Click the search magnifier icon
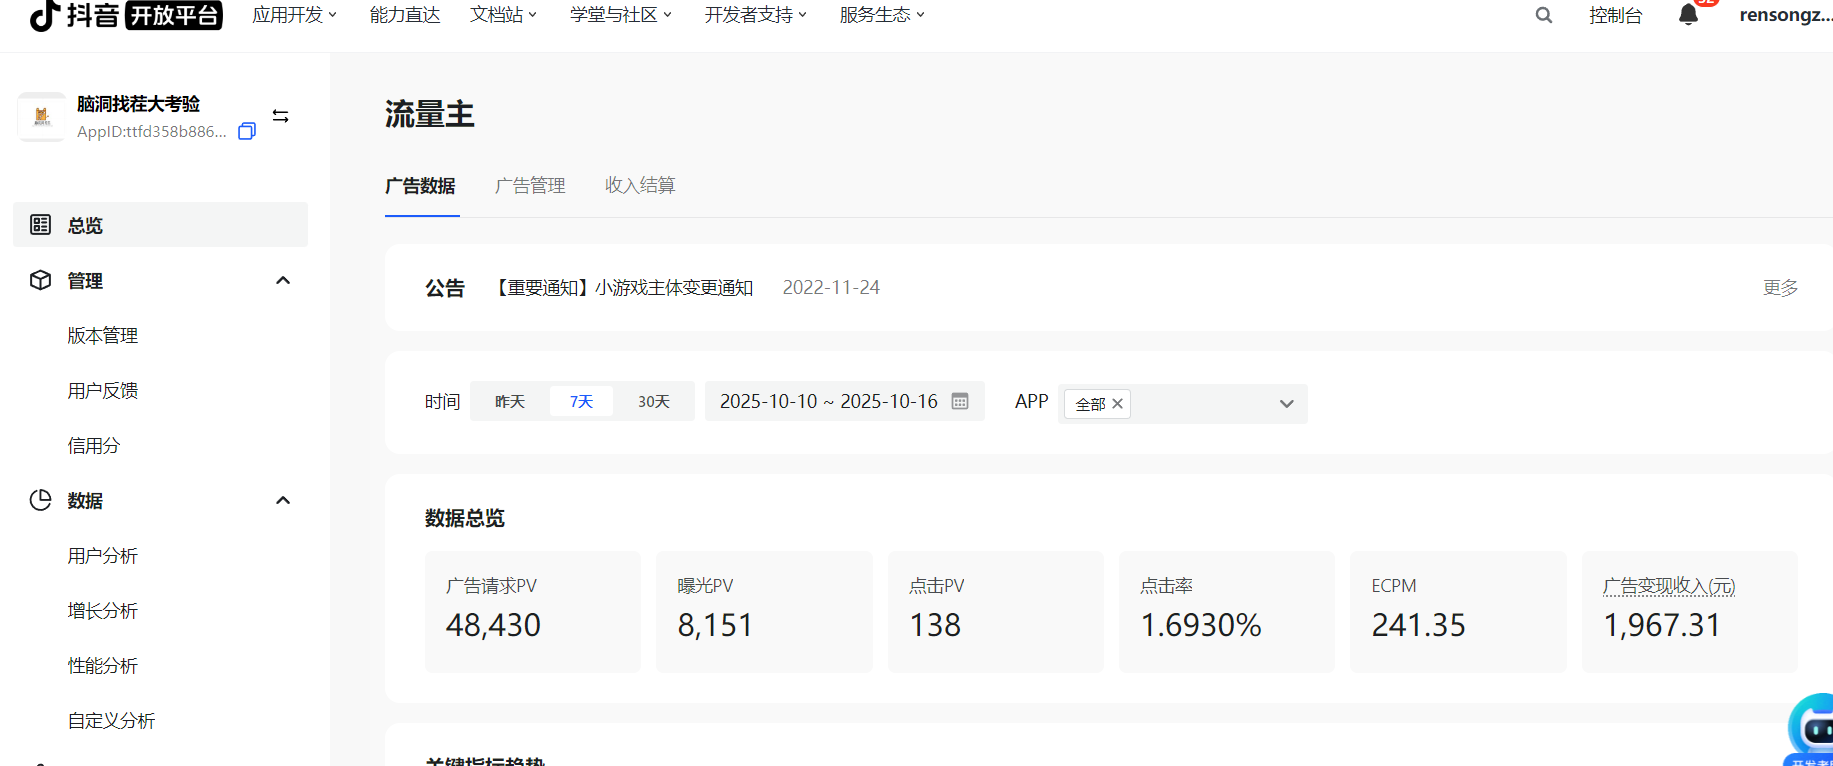The image size is (1833, 766). [x=1544, y=15]
